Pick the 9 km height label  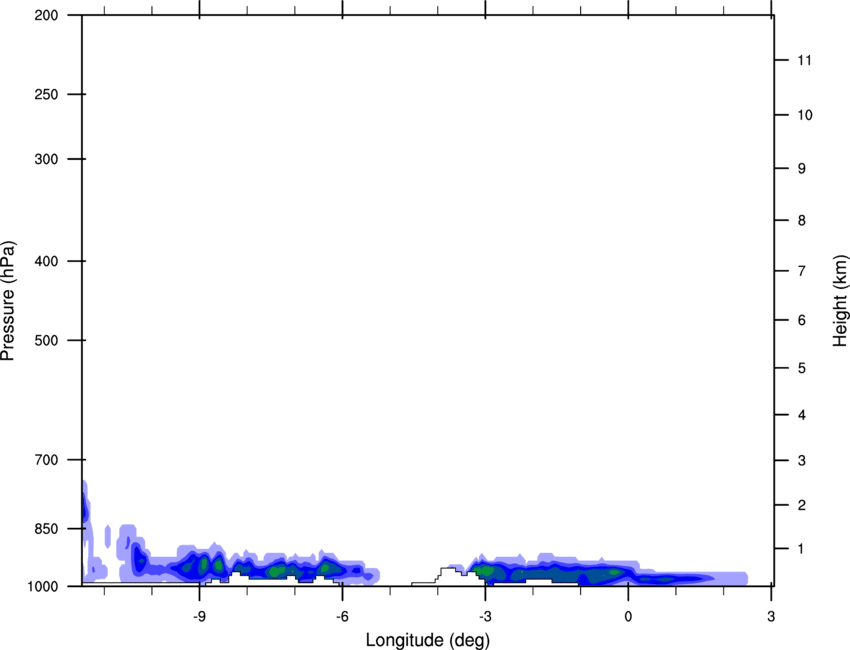point(802,169)
